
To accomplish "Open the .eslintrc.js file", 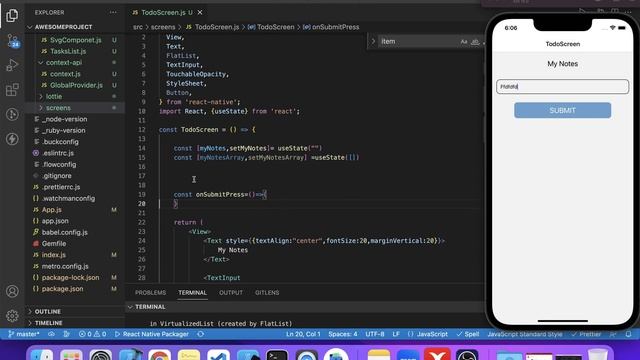I will (58, 153).
